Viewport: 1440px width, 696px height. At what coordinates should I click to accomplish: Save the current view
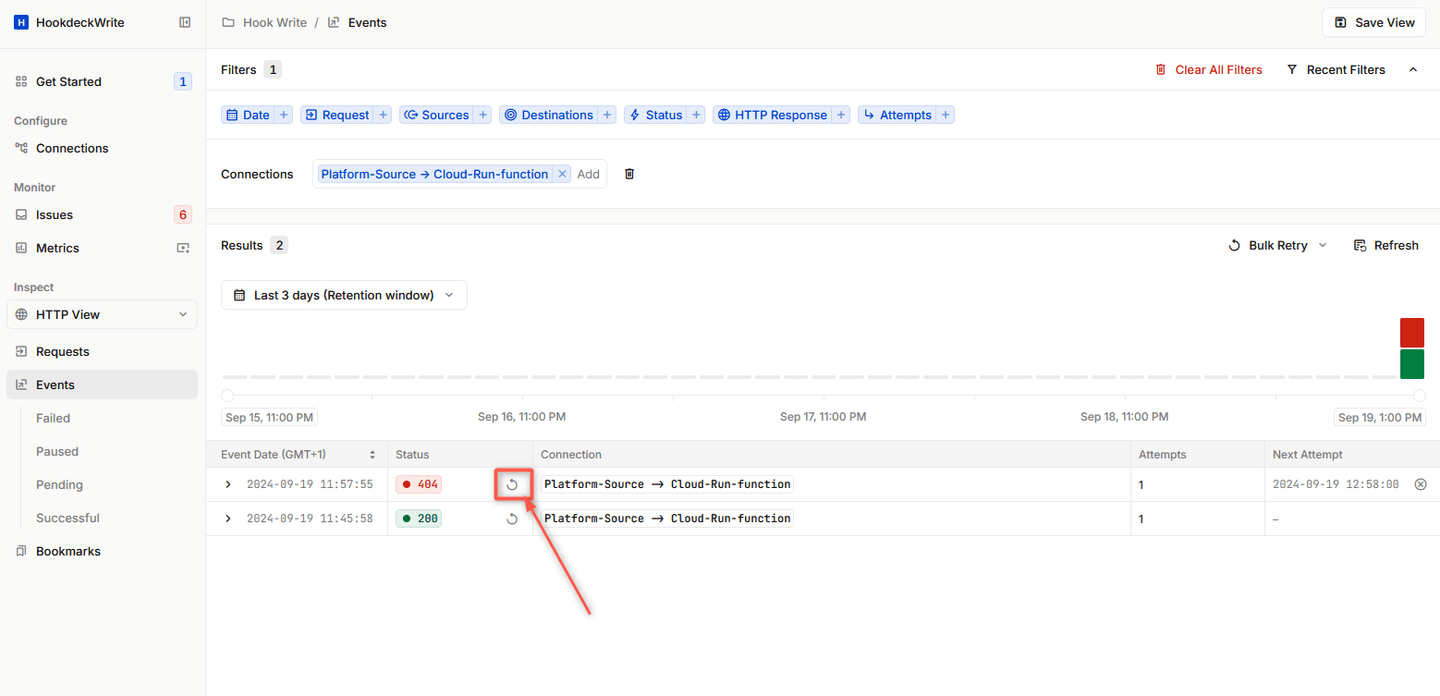(x=1373, y=21)
